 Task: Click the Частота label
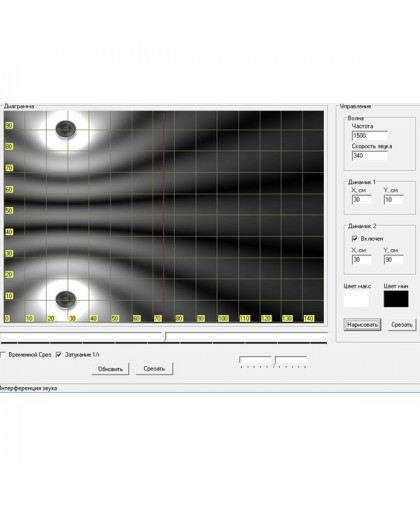coord(362,126)
